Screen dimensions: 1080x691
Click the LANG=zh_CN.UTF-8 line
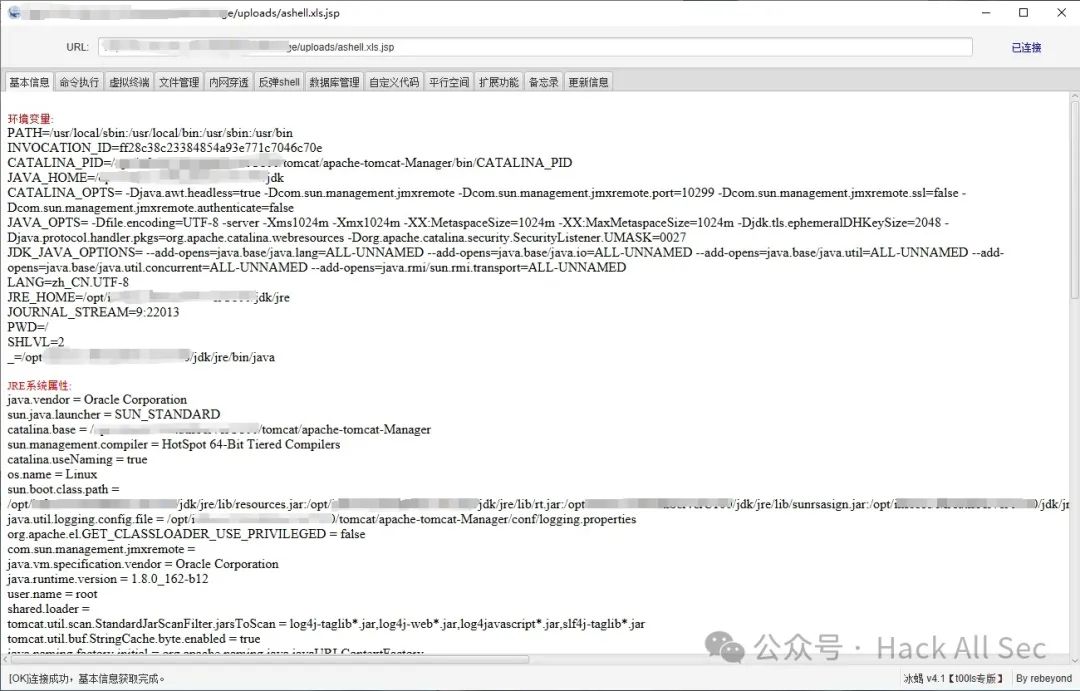pos(68,282)
